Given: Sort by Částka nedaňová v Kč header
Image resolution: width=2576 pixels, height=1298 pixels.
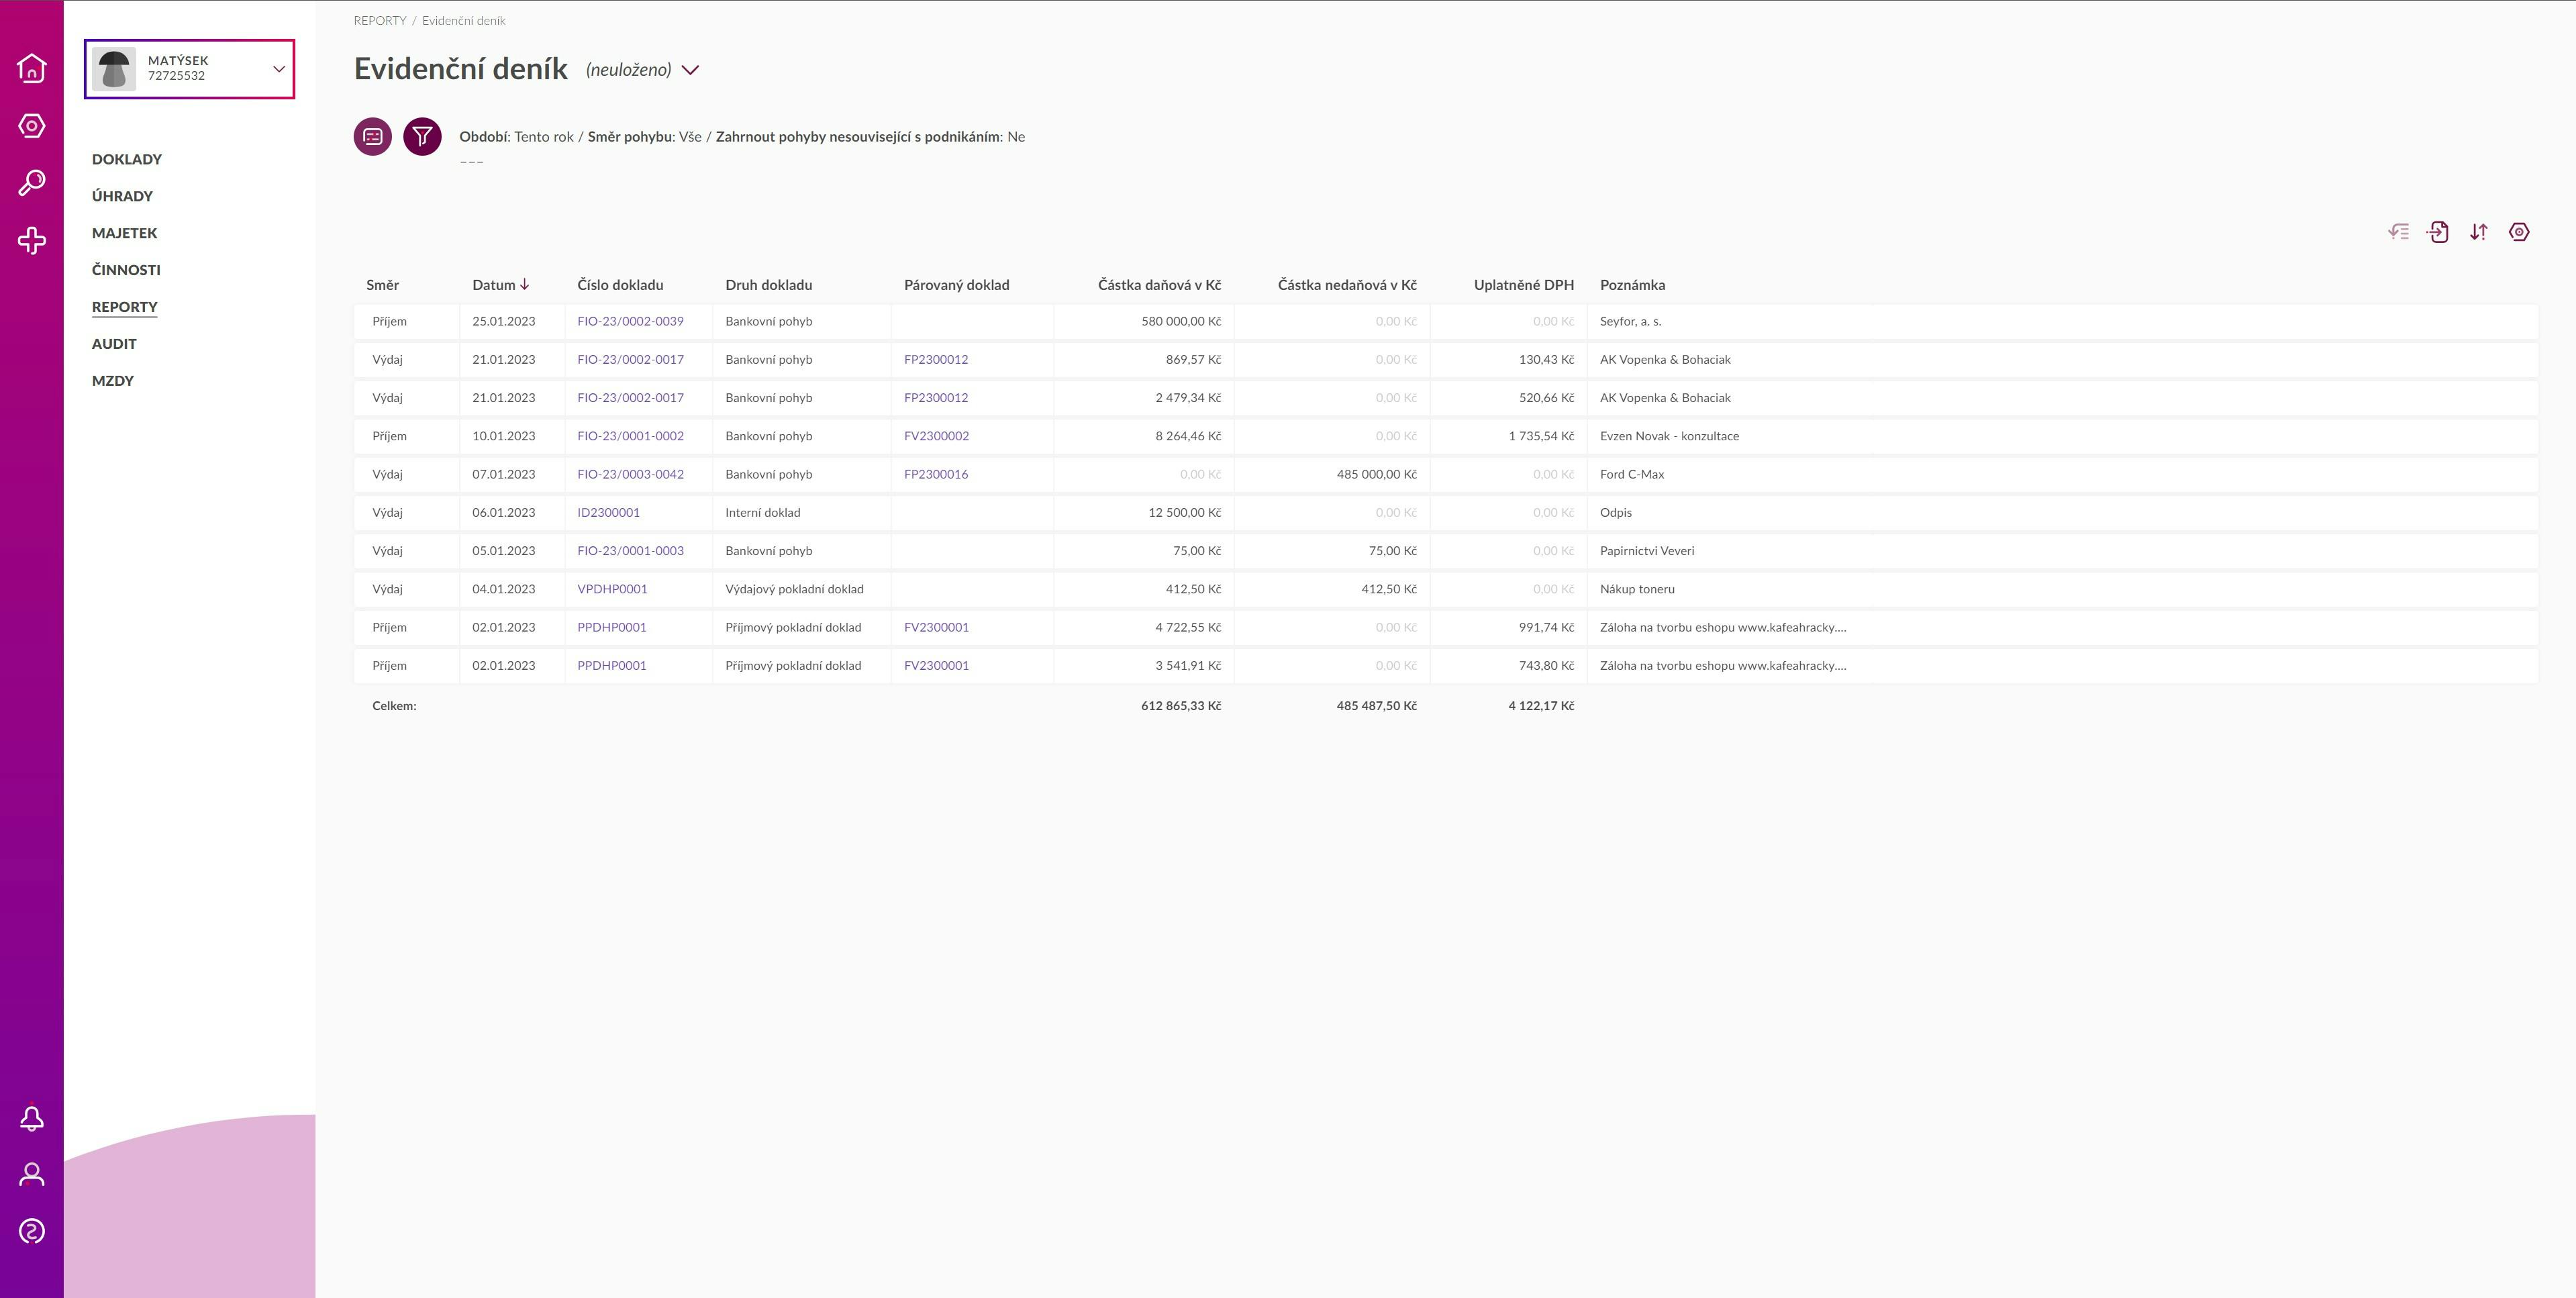Looking at the screenshot, I should pyautogui.click(x=1347, y=285).
